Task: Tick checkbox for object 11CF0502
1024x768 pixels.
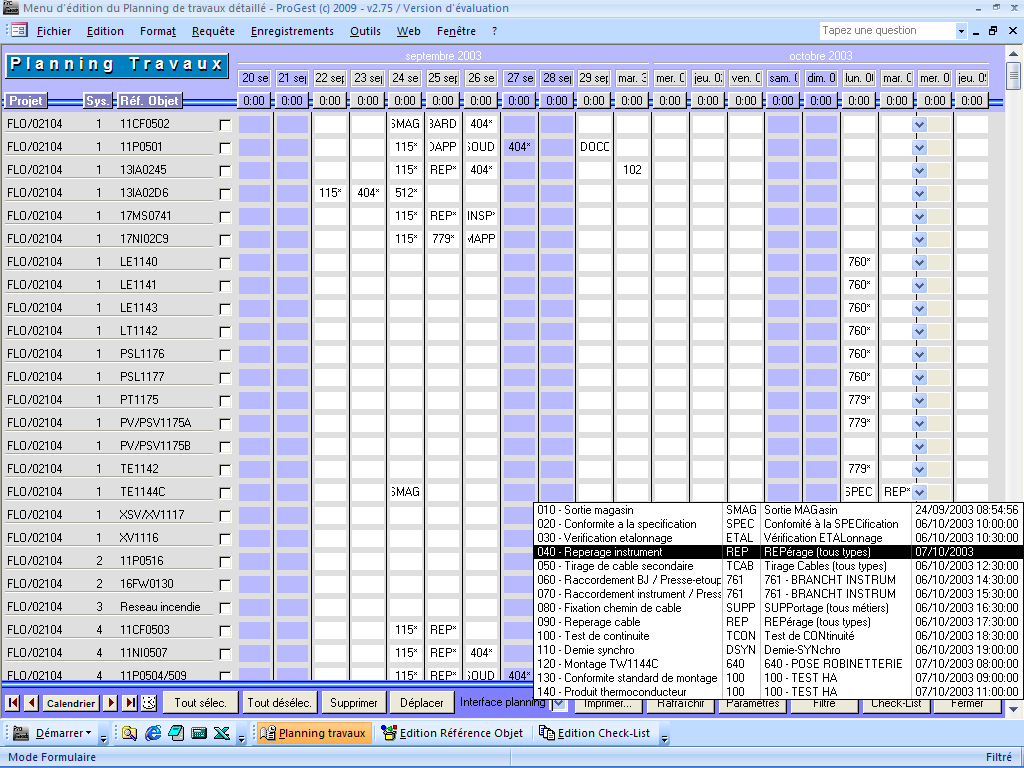Action: 225,125
